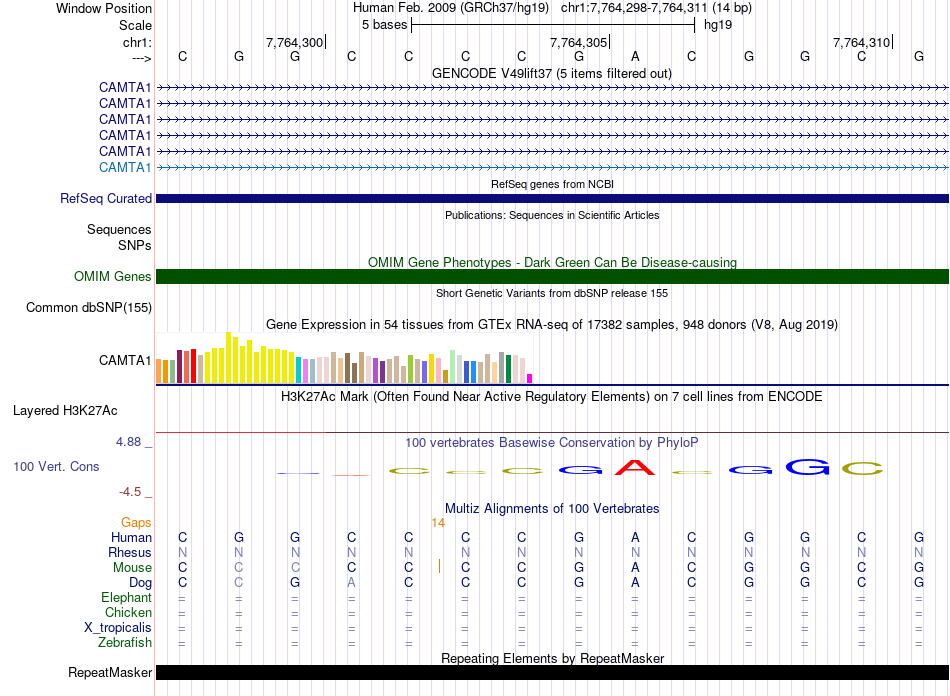
Task: Click the -4.5 conservation axis value
Action: click(x=130, y=492)
